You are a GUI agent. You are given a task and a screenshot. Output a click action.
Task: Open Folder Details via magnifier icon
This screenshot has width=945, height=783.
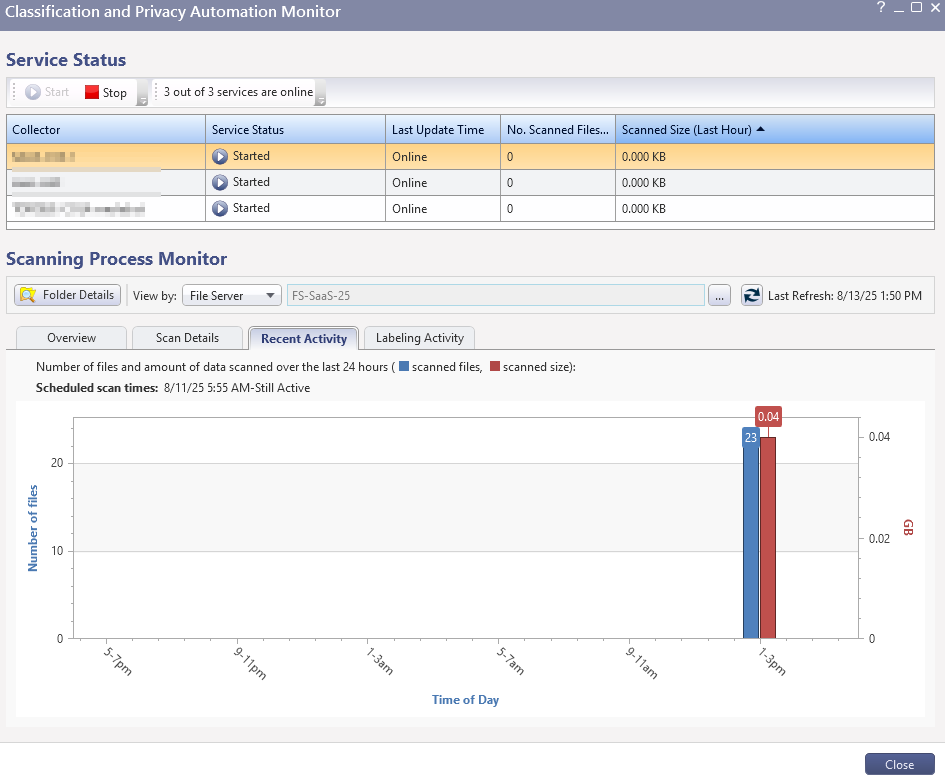pyautogui.click(x=28, y=295)
